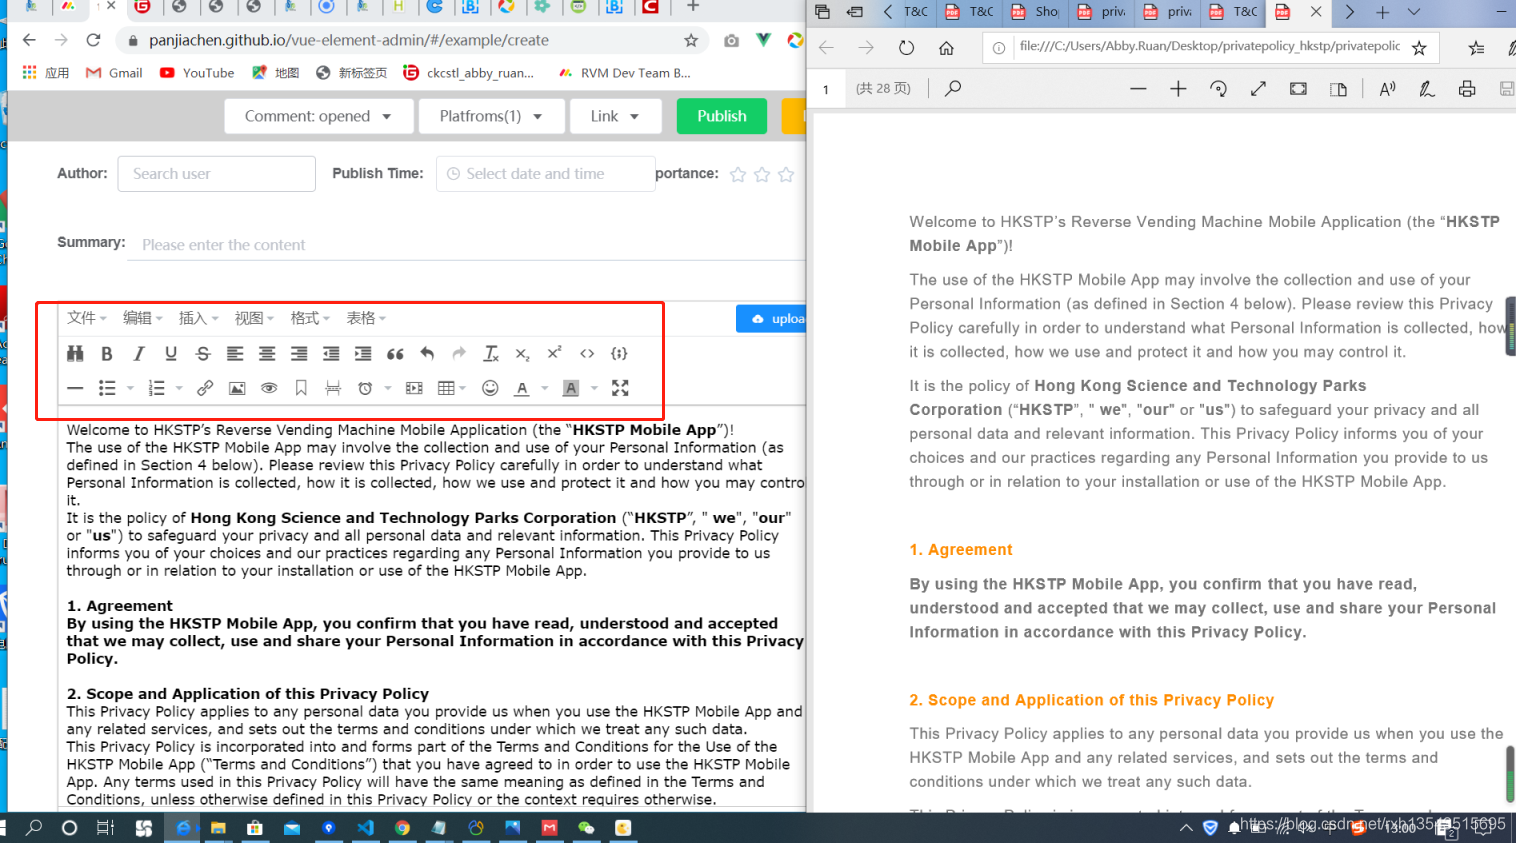
Task: Toggle underline formatting in the editor
Action: [x=171, y=353]
